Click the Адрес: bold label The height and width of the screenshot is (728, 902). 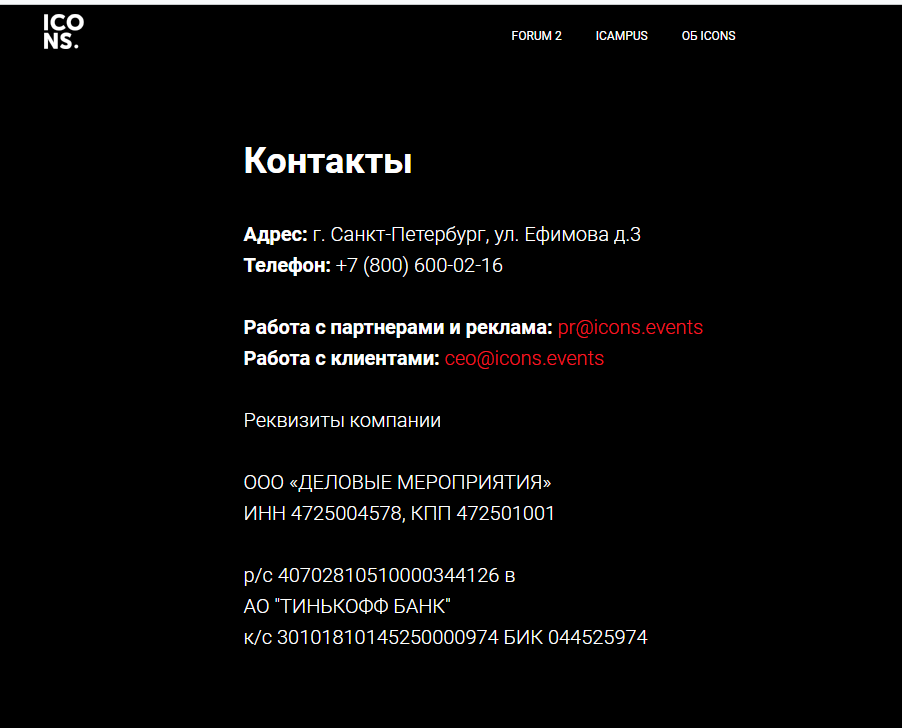275,235
